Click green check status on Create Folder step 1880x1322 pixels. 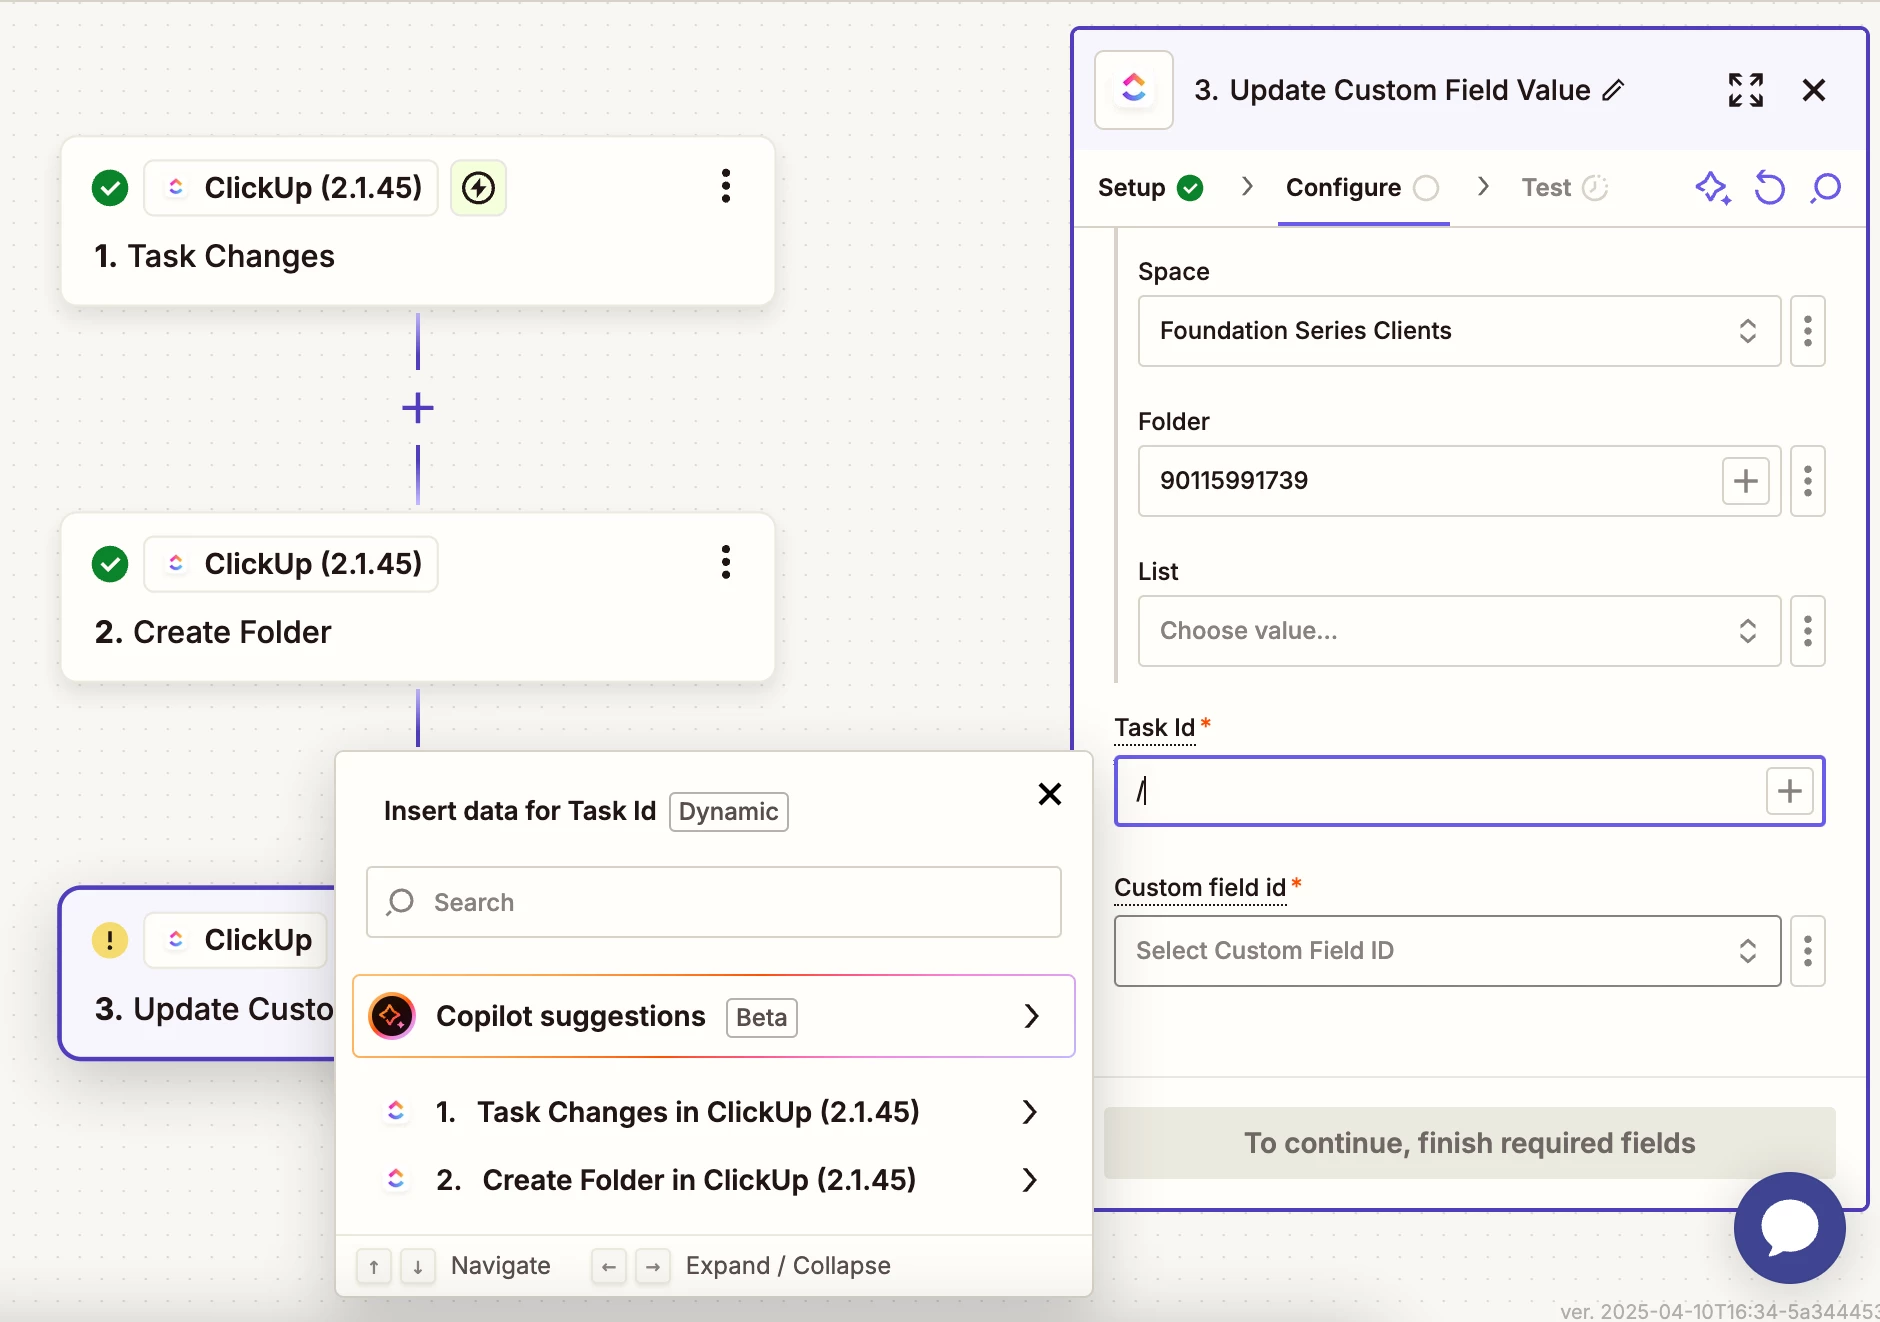point(110,564)
